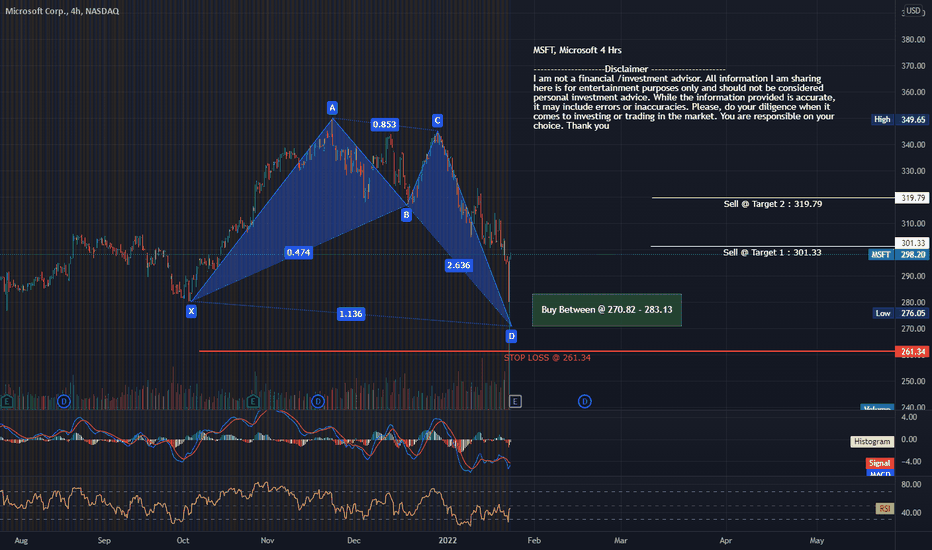
Task: Select harmonic pattern point B label
Action: point(406,215)
